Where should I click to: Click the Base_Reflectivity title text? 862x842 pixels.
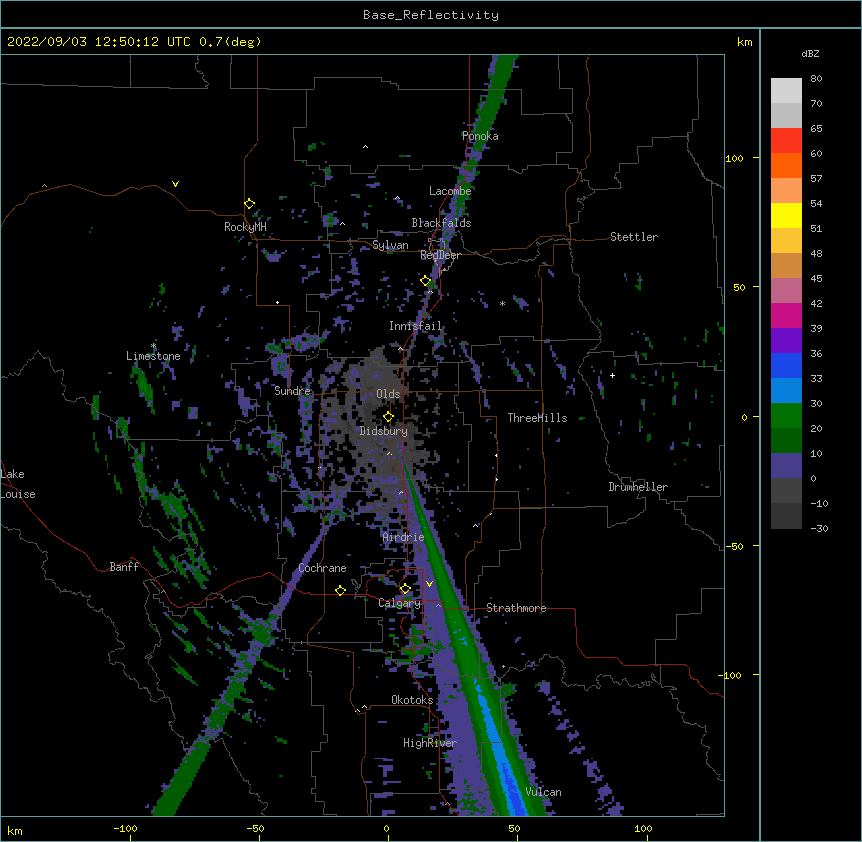coord(431,15)
